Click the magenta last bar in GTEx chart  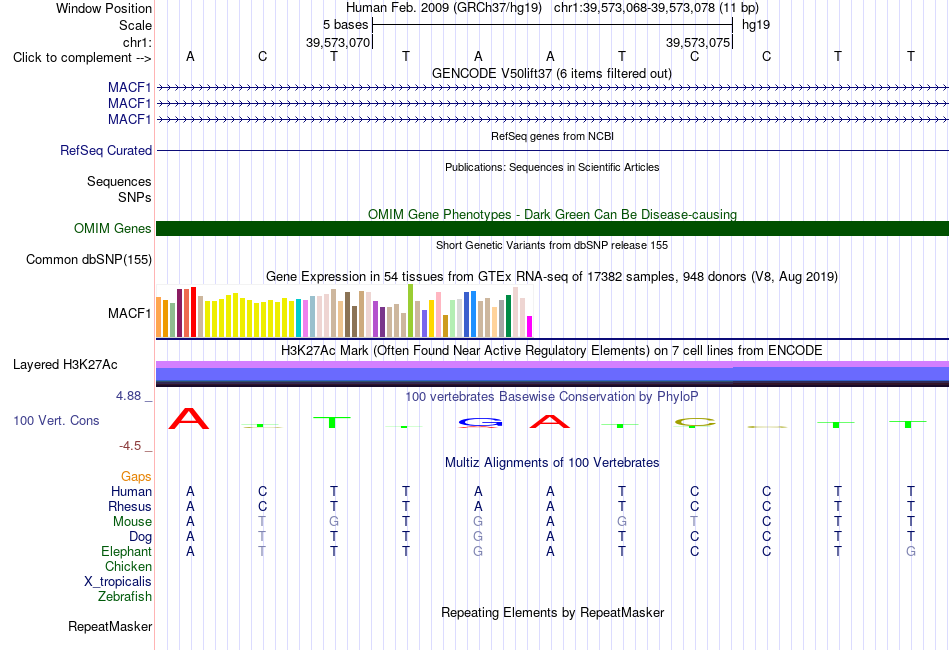click(529, 327)
